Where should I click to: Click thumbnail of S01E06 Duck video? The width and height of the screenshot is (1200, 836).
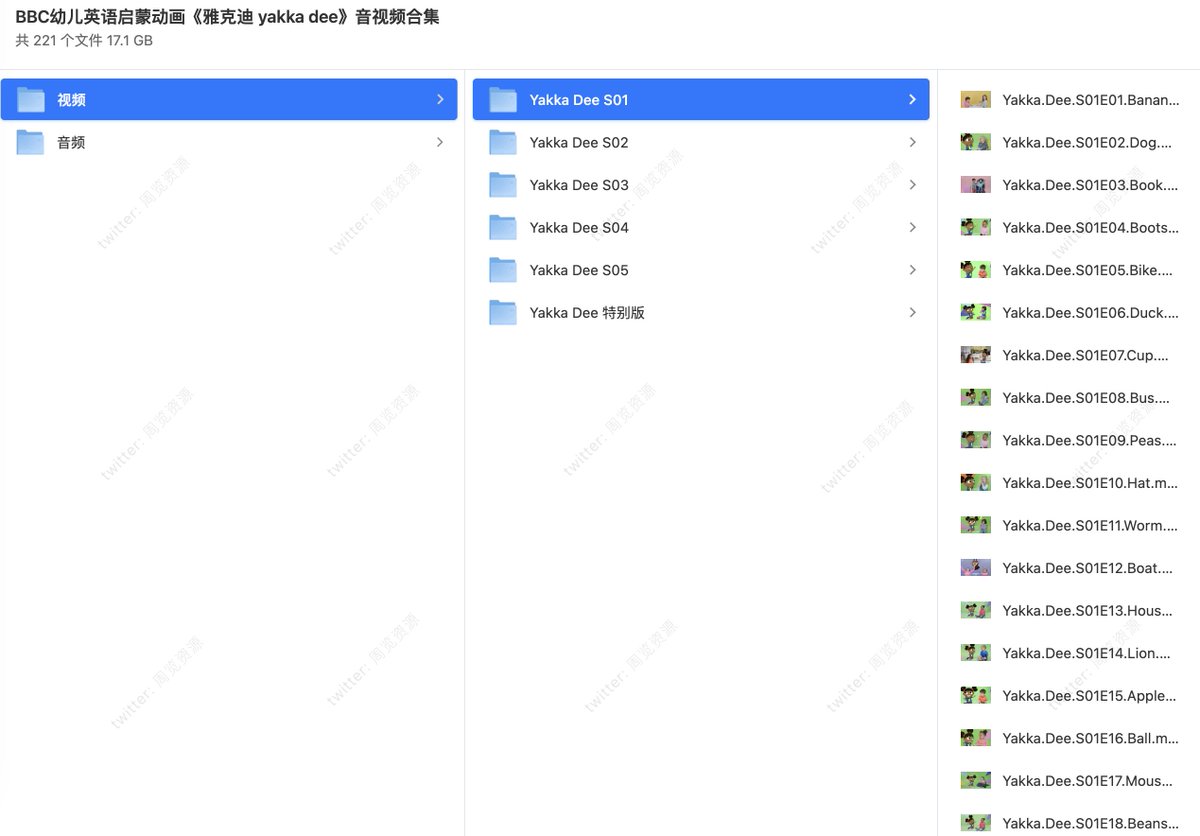[x=976, y=312]
